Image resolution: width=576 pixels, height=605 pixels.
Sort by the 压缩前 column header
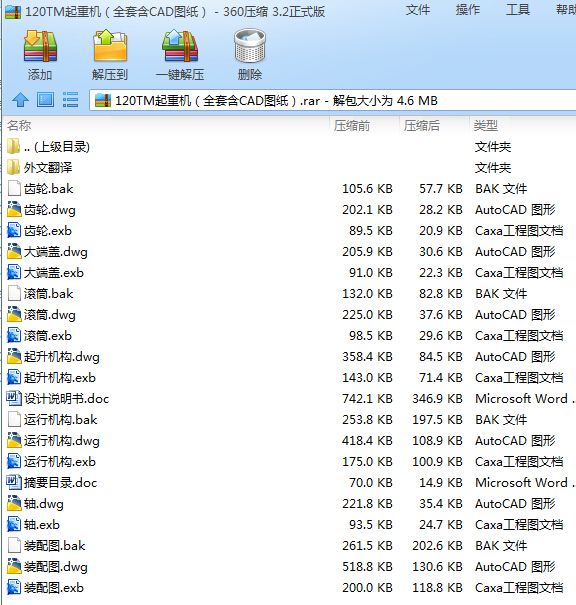pyautogui.click(x=352, y=125)
